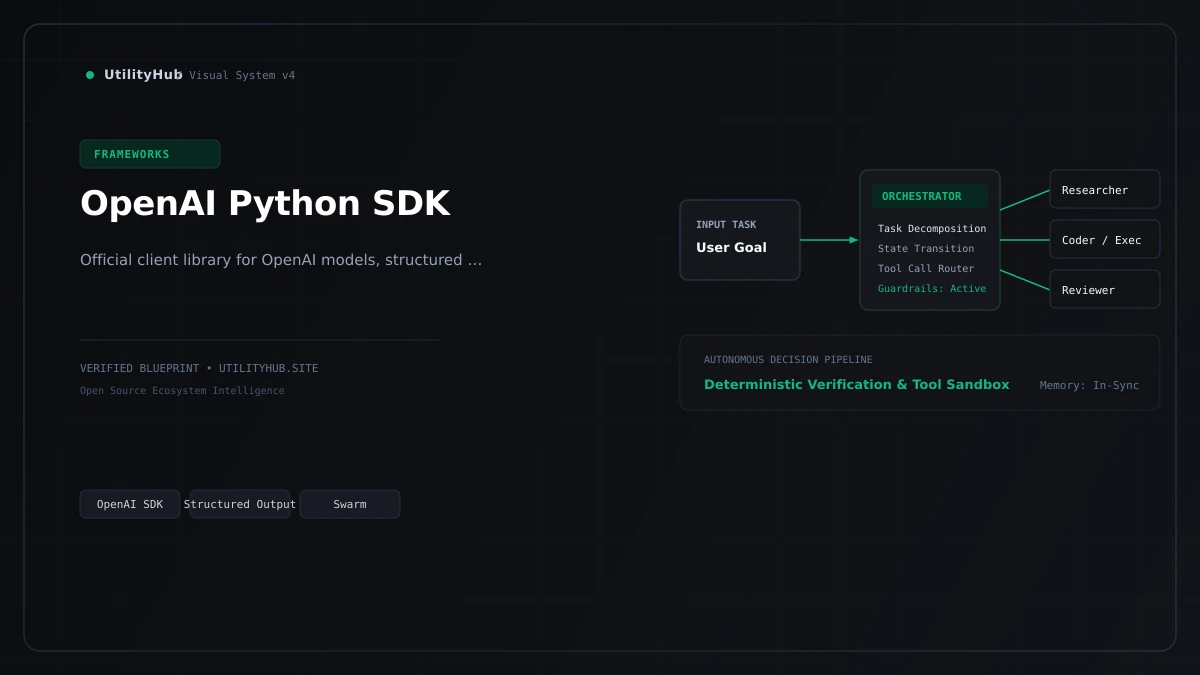The height and width of the screenshot is (675, 1200).
Task: Click the ORCHESTRATOR header label
Action: coord(930,196)
